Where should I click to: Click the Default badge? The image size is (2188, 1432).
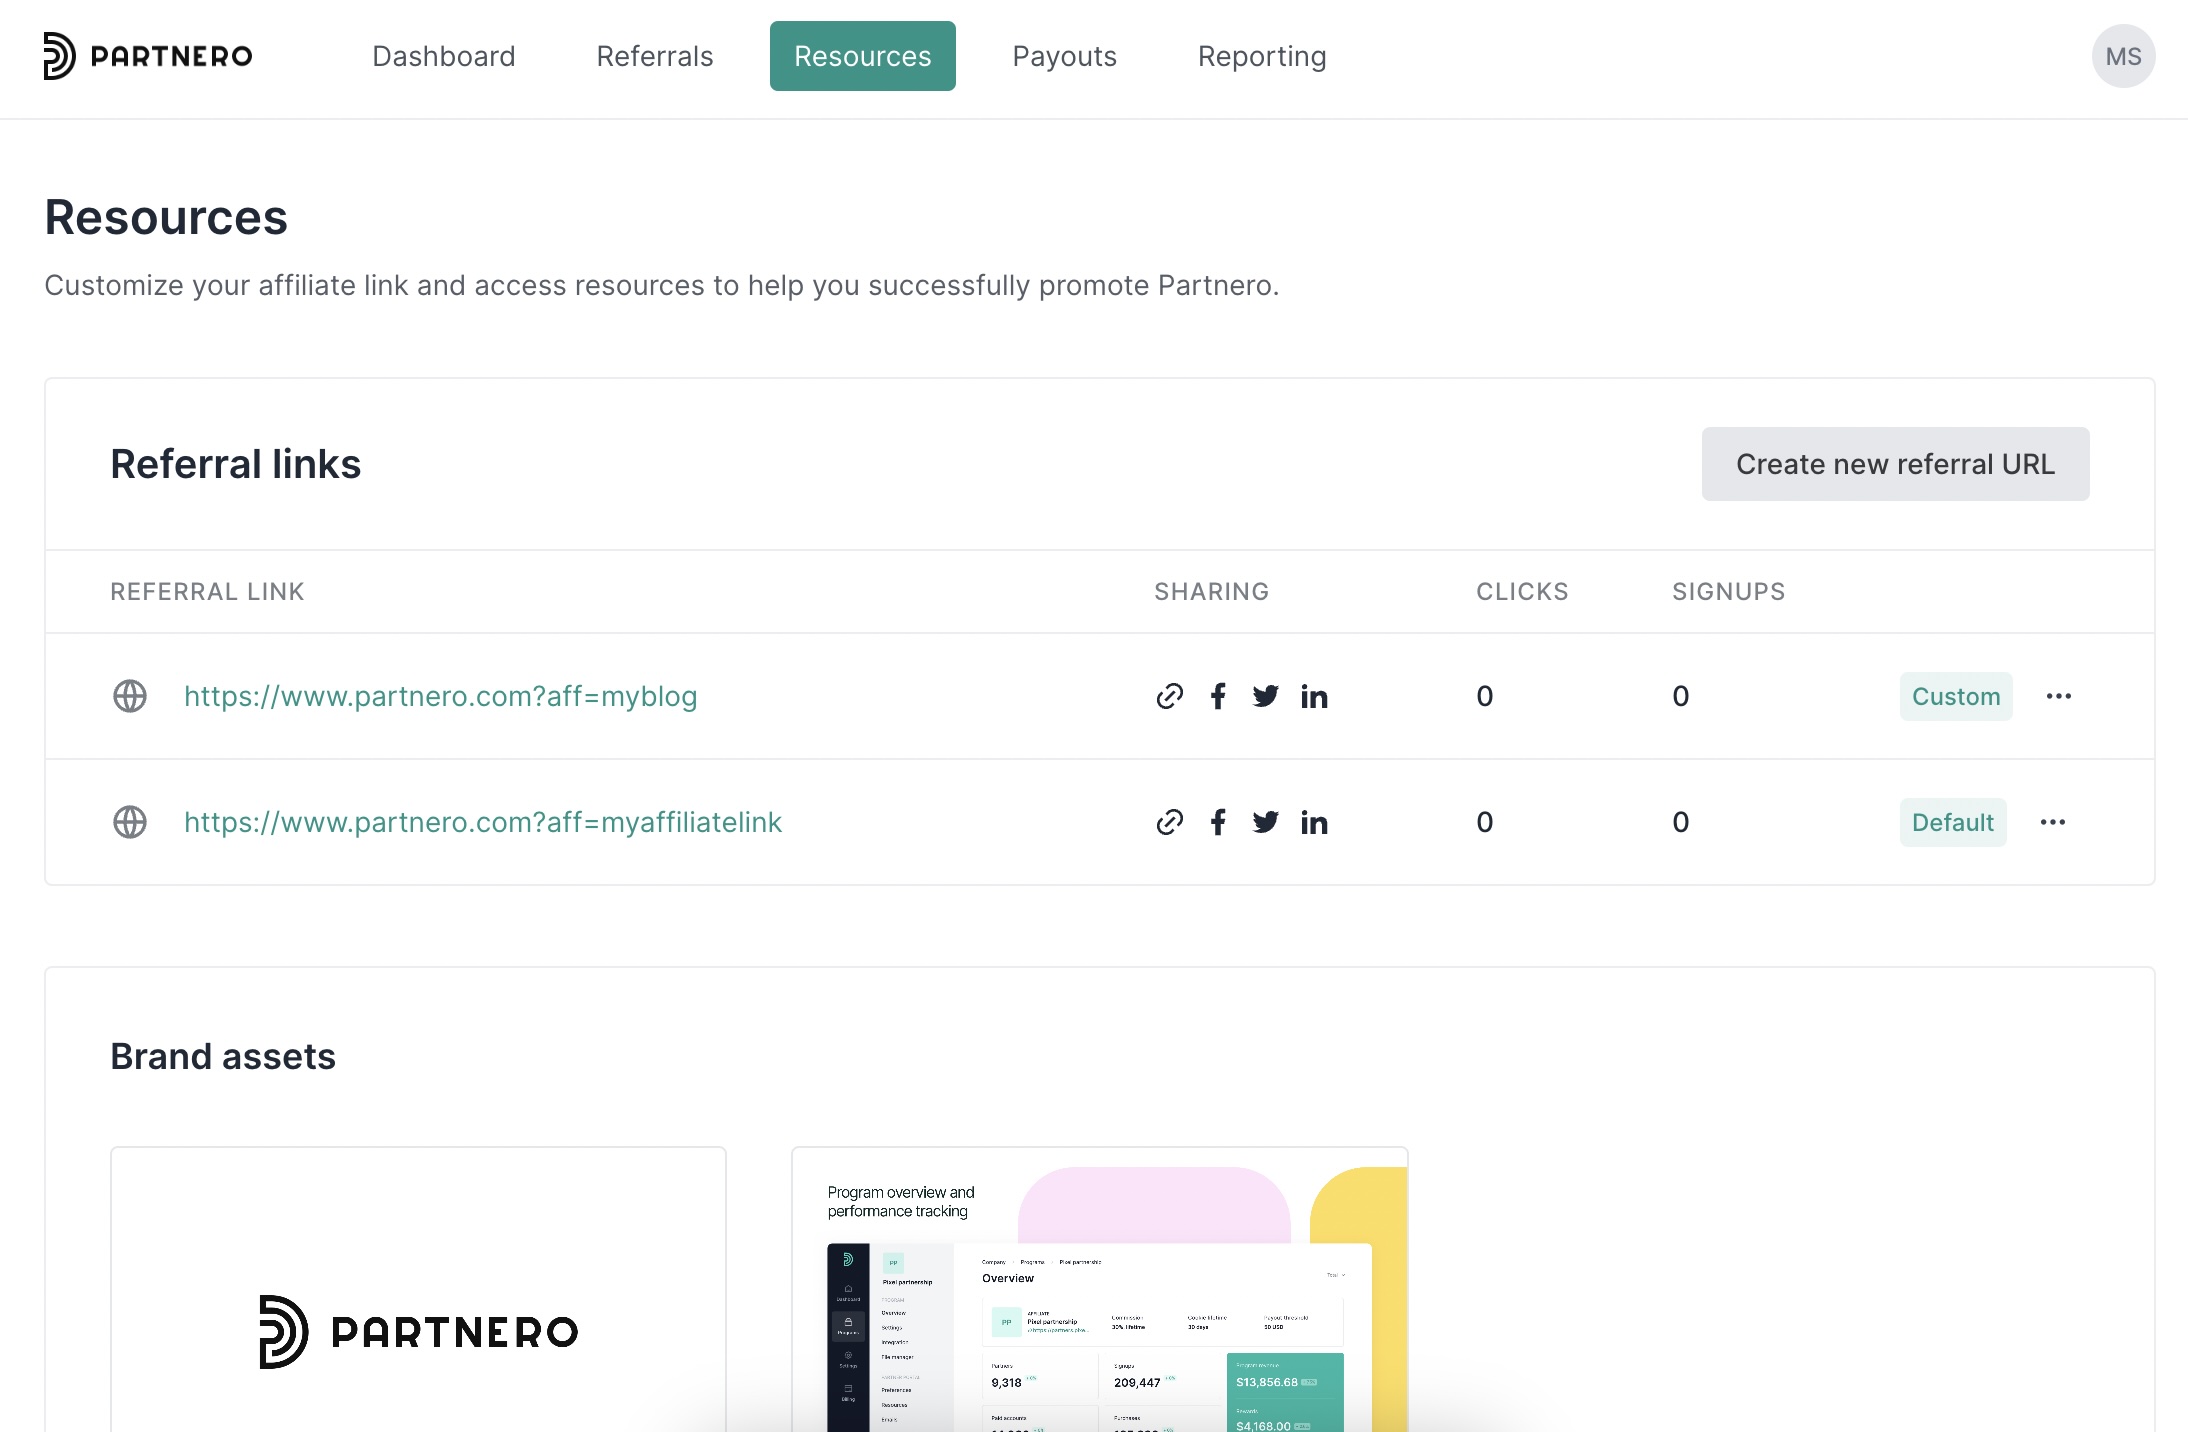coord(1953,822)
